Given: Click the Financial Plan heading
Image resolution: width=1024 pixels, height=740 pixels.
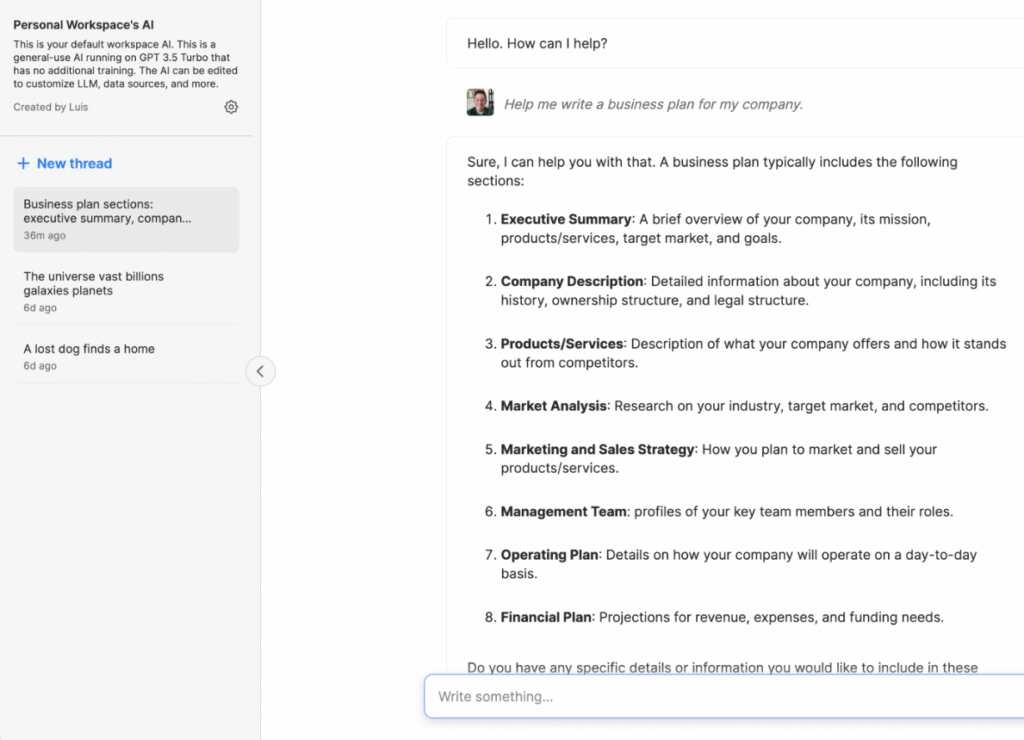Looking at the screenshot, I should pyautogui.click(x=546, y=617).
